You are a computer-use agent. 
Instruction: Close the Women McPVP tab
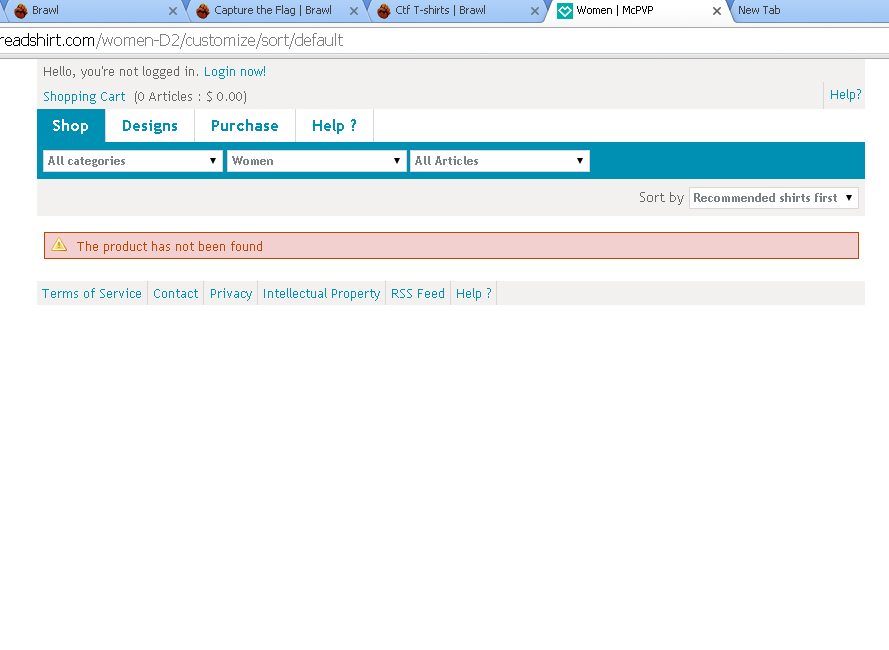coord(716,12)
